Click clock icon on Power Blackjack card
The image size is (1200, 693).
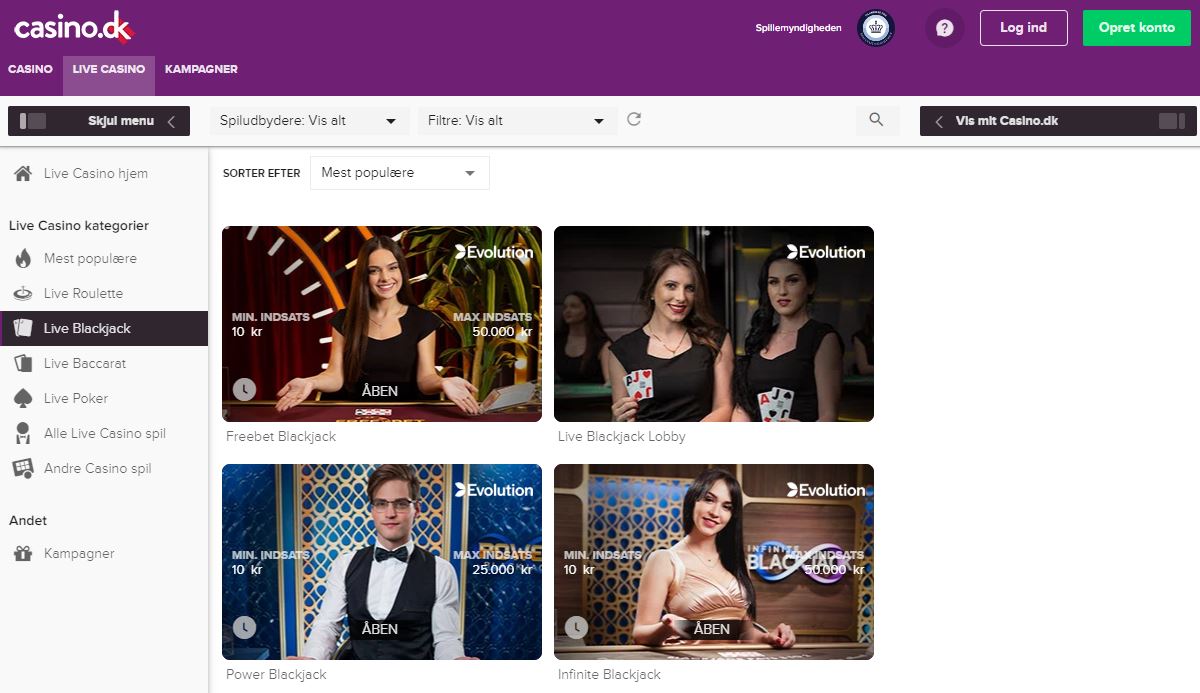click(x=244, y=627)
